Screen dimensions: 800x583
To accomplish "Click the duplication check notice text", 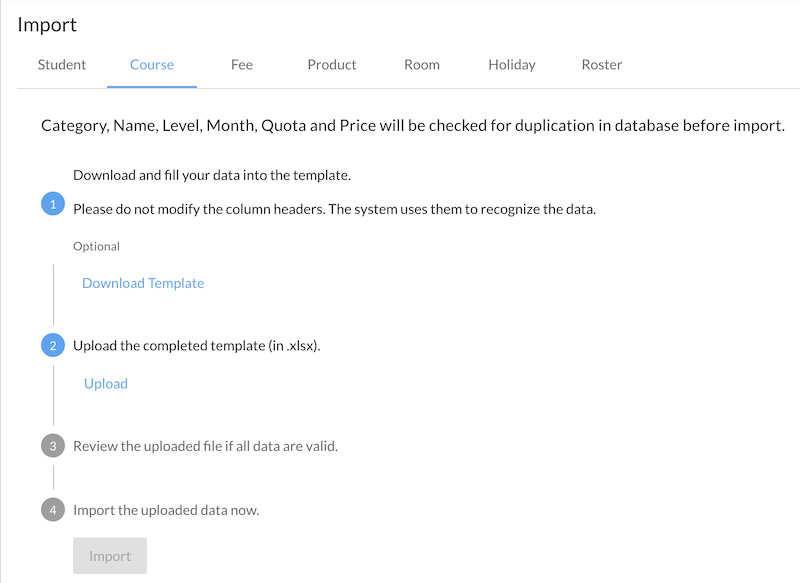I will (x=412, y=126).
